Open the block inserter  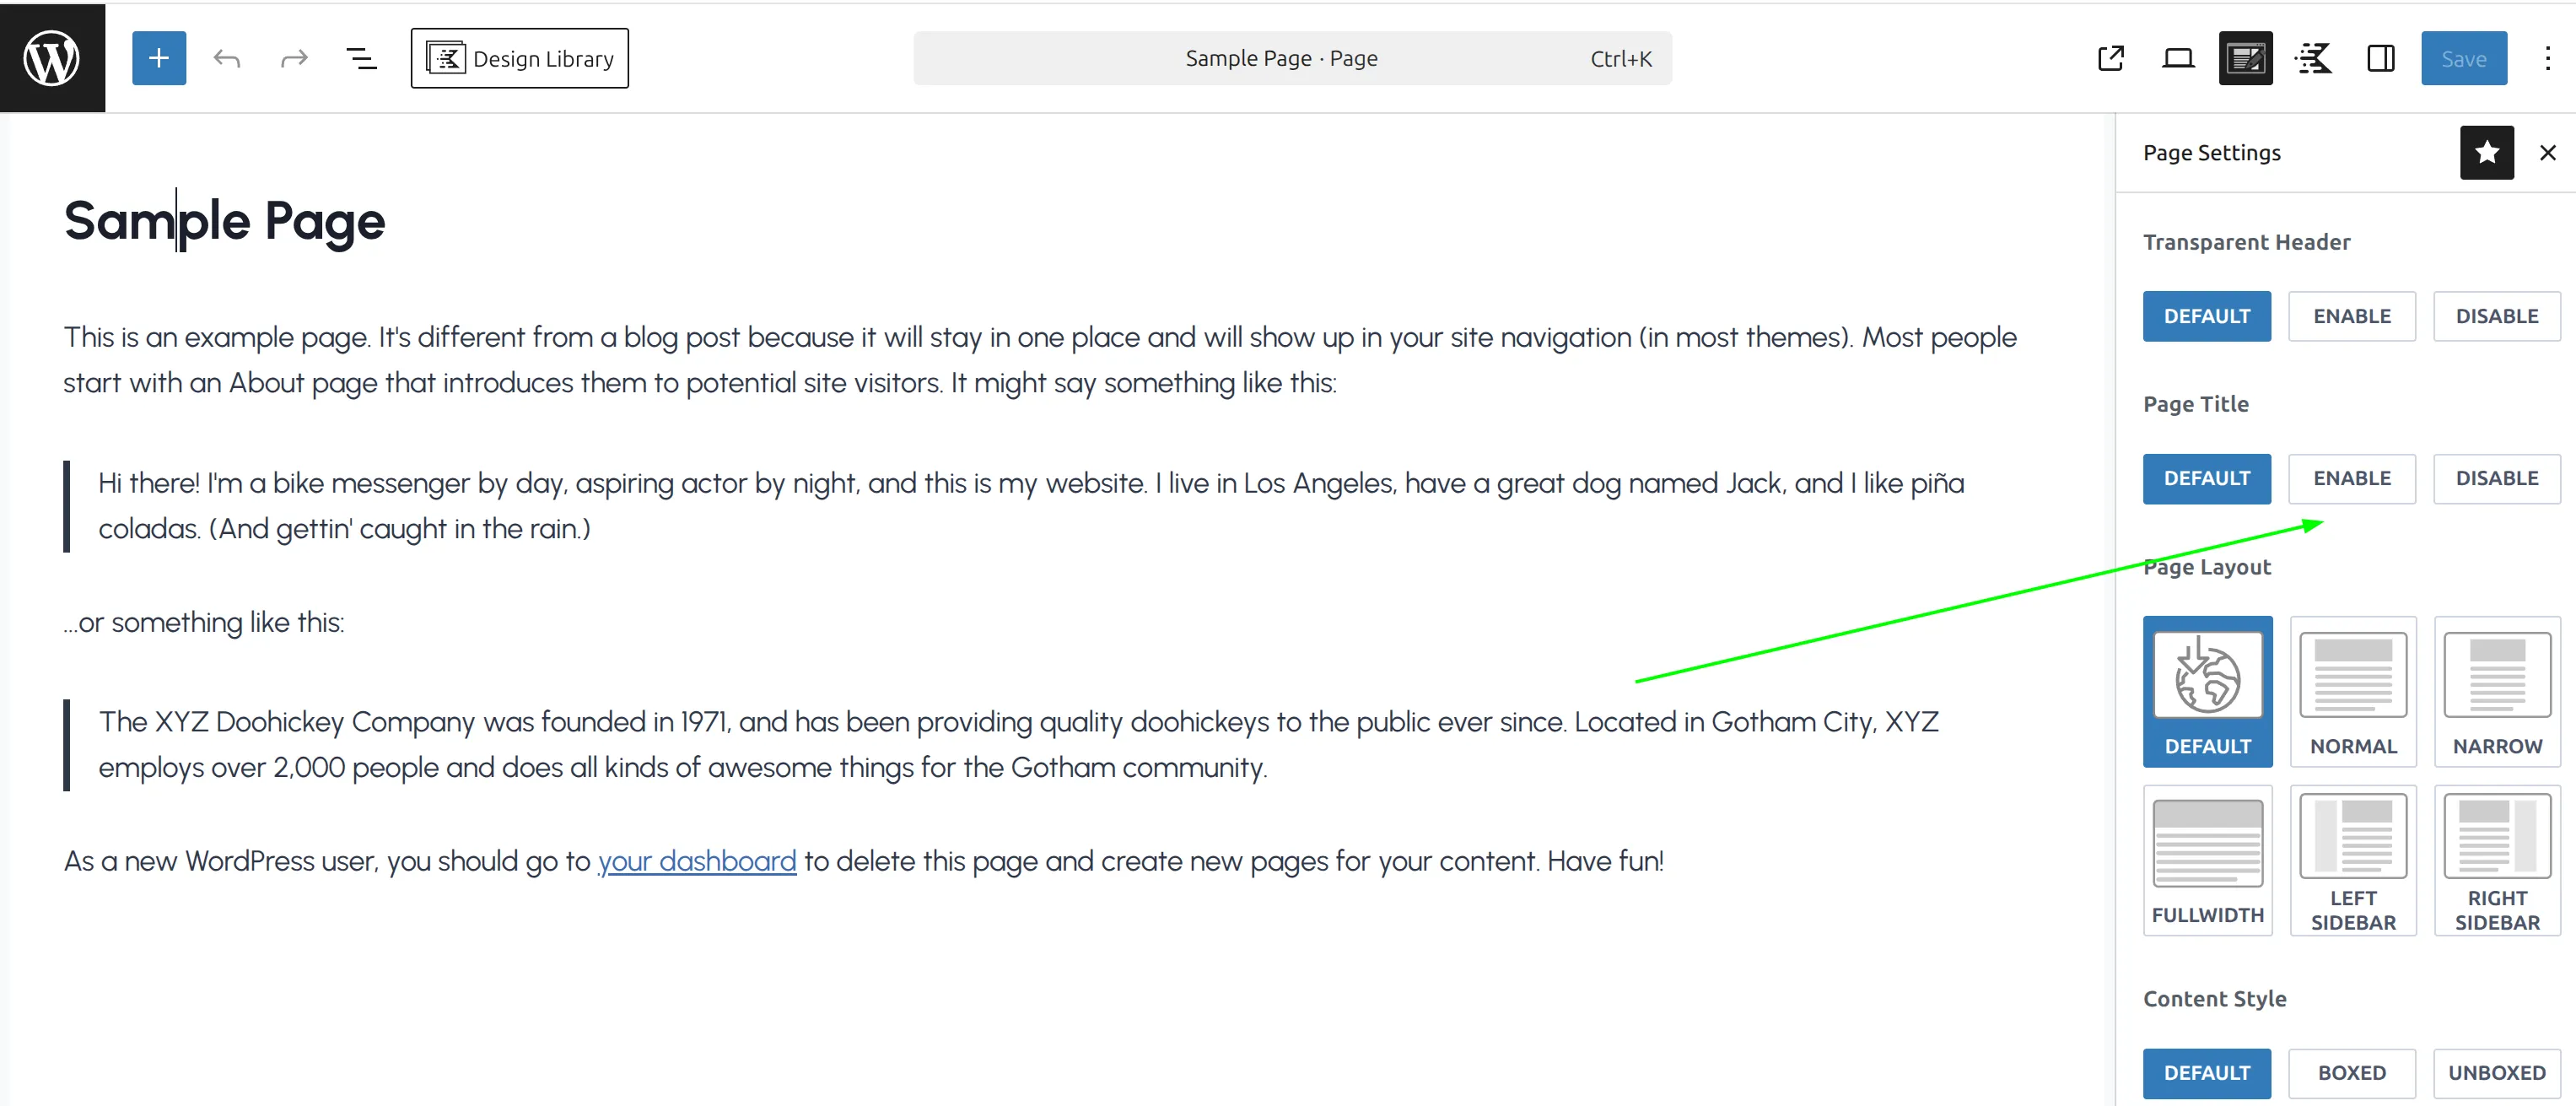tap(158, 57)
